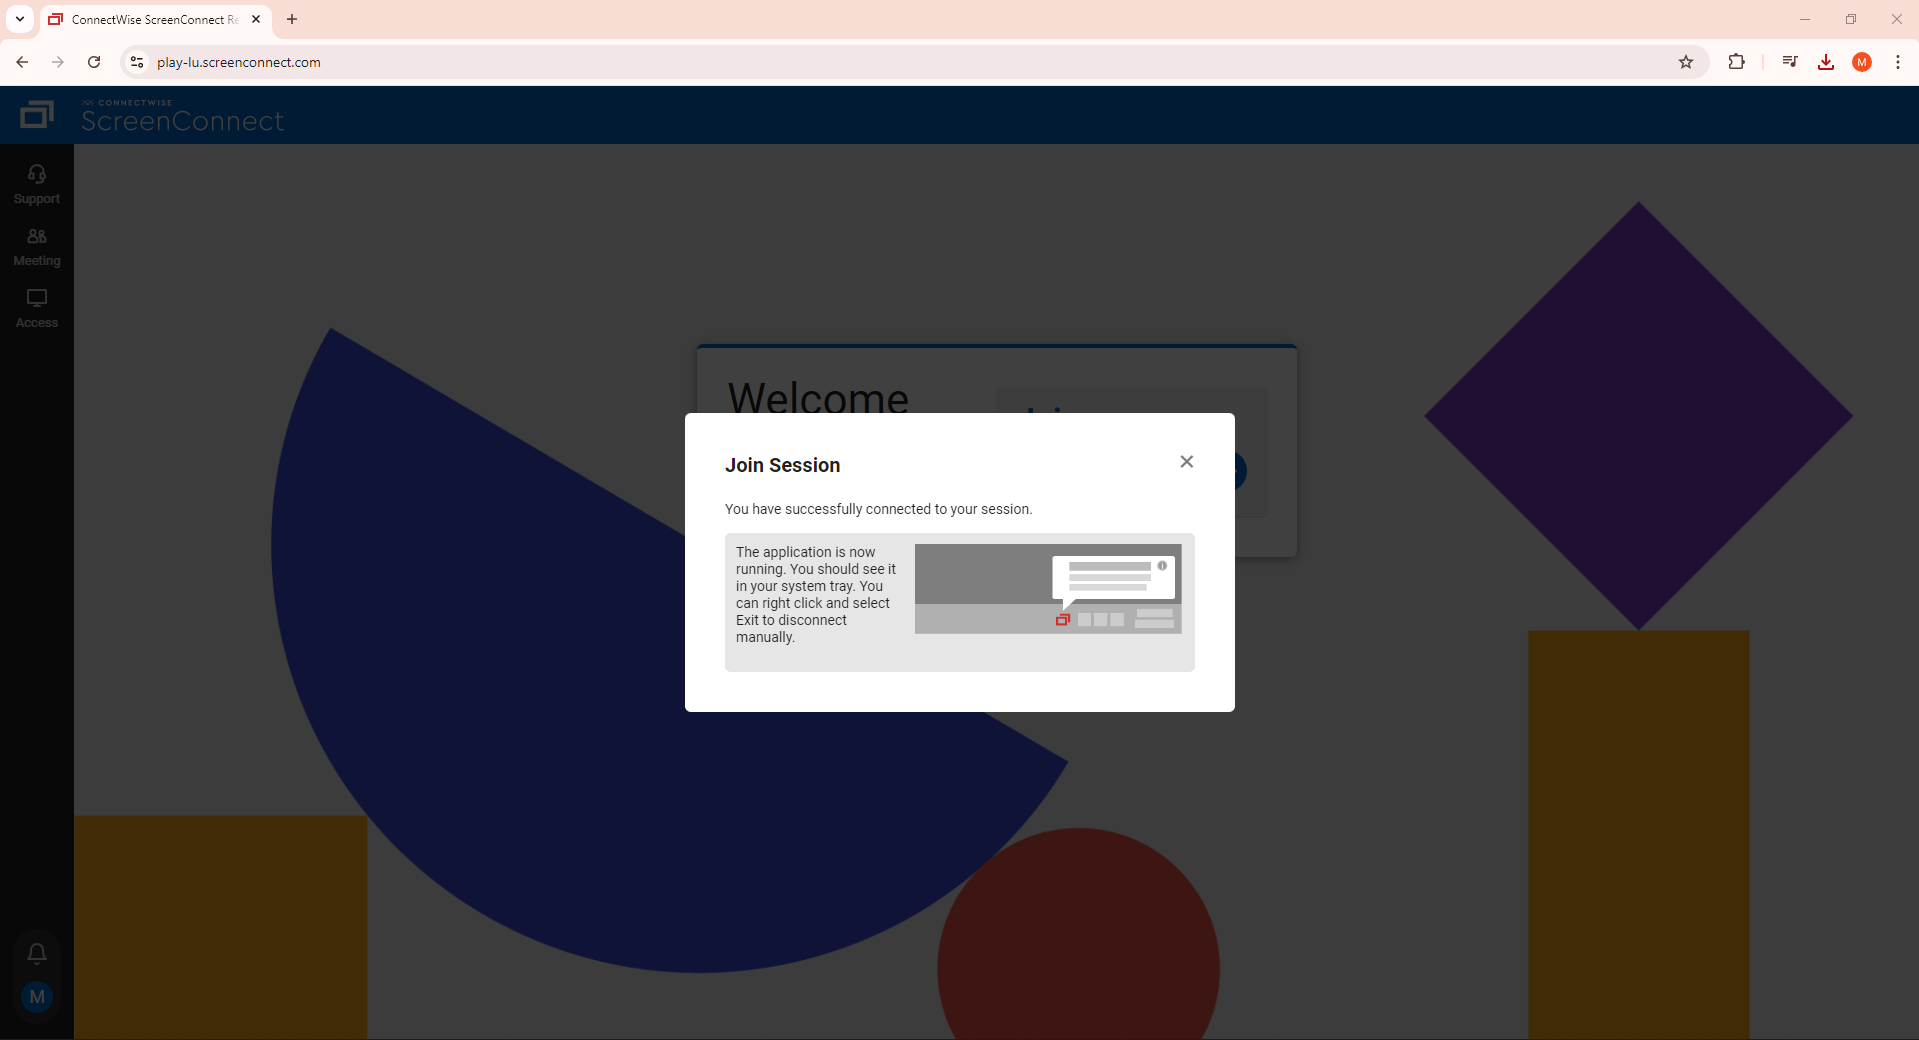1919x1040 pixels.
Task: Click the system tray illustration in the dialog
Action: [x=1048, y=589]
